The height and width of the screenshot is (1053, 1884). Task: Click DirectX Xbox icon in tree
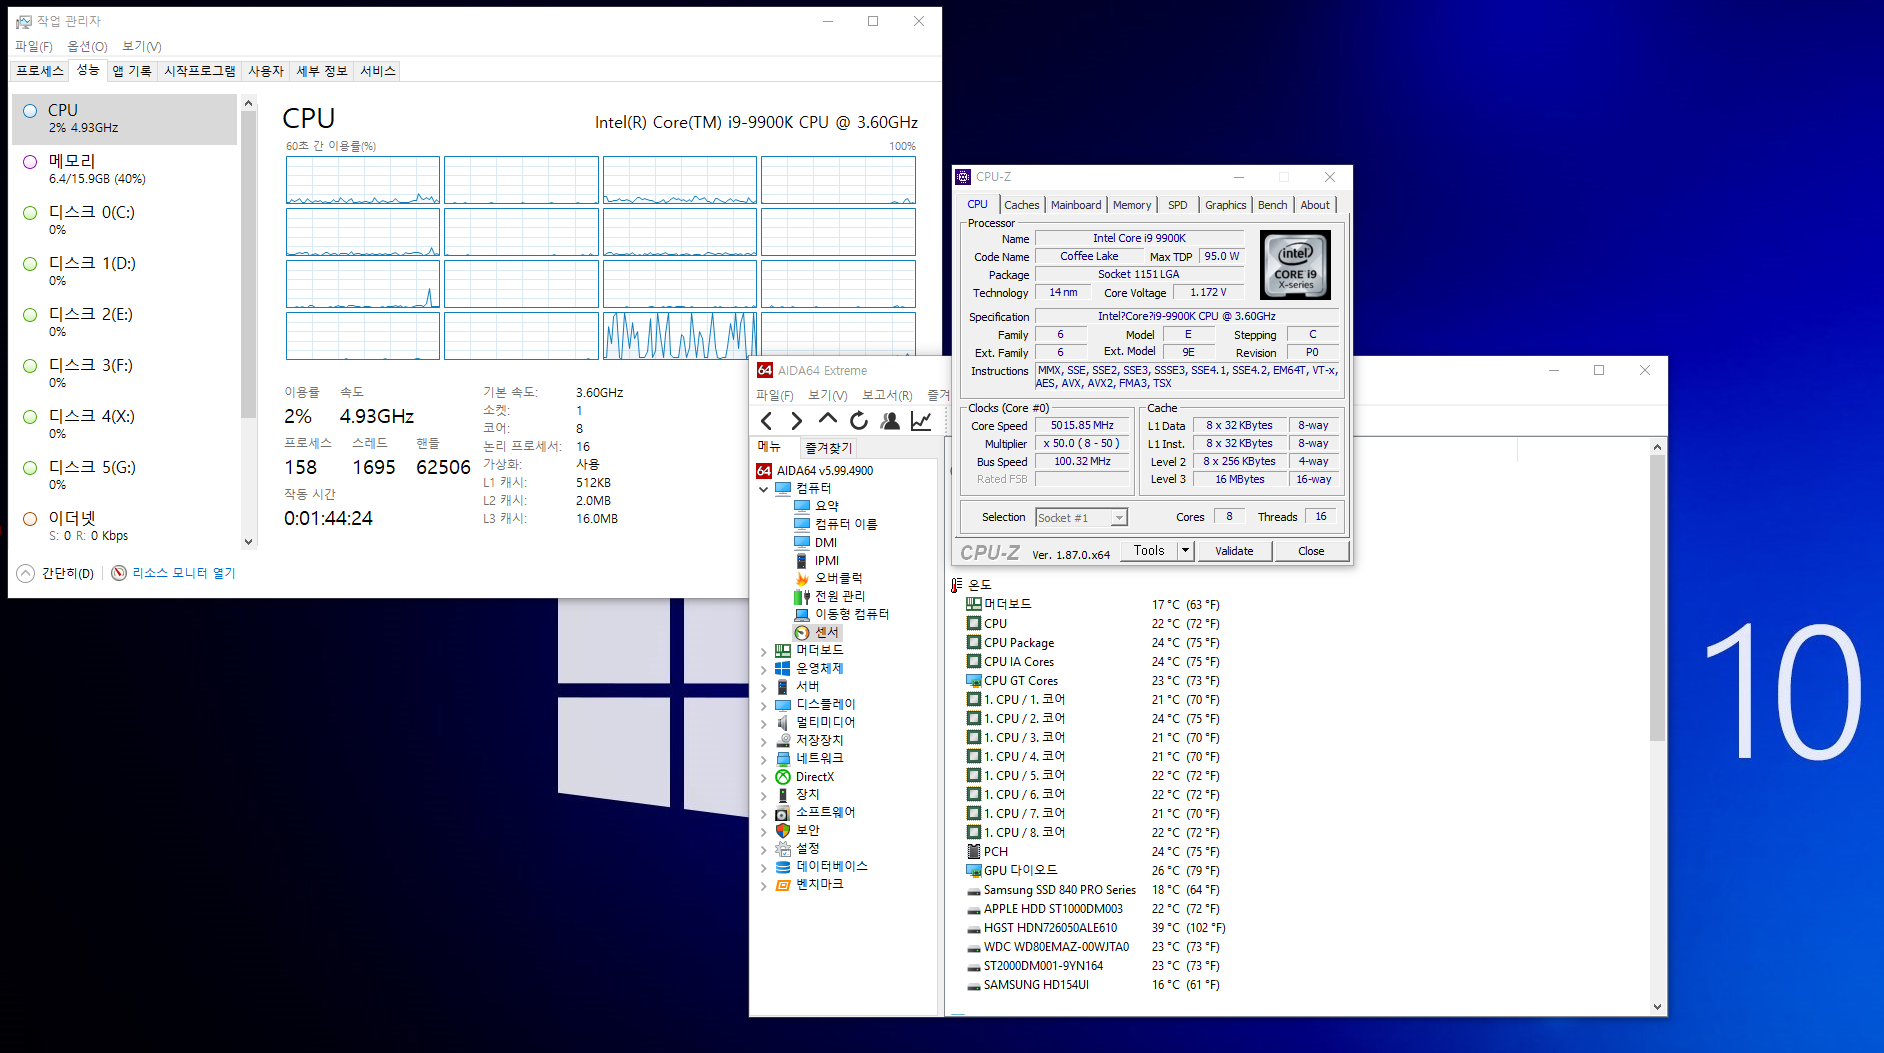783,777
